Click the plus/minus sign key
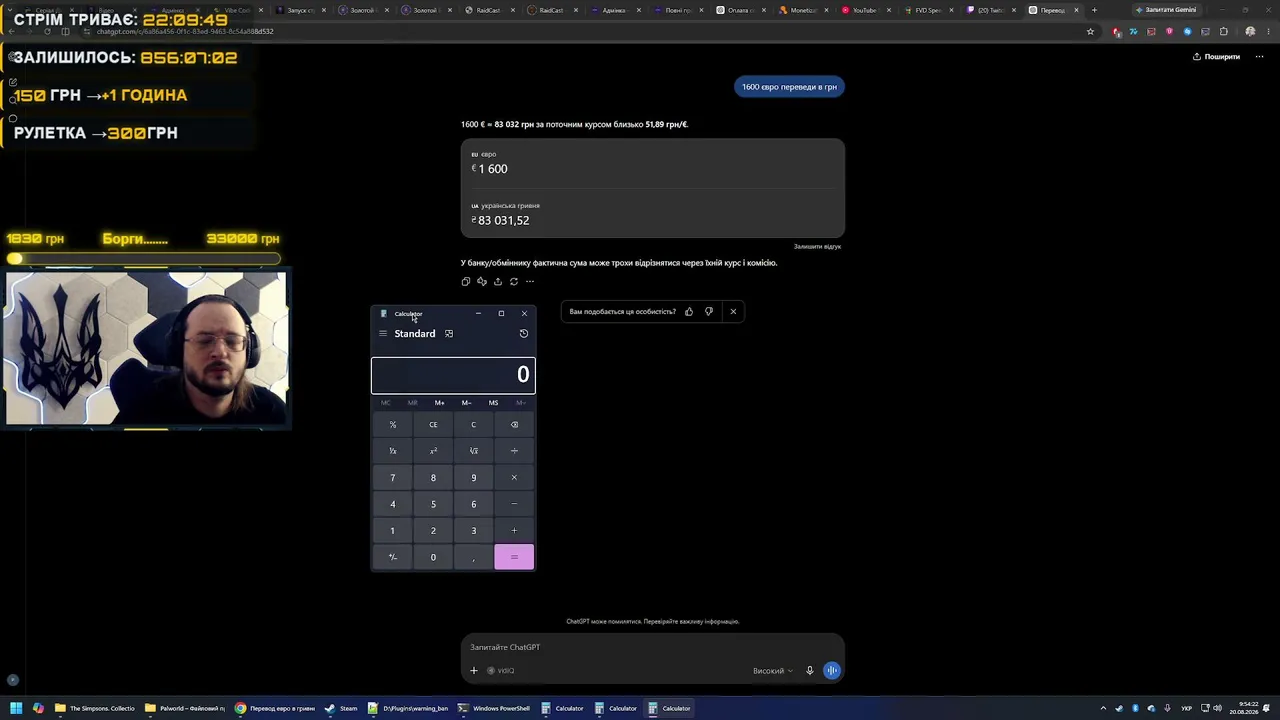1280x720 pixels. (393, 557)
